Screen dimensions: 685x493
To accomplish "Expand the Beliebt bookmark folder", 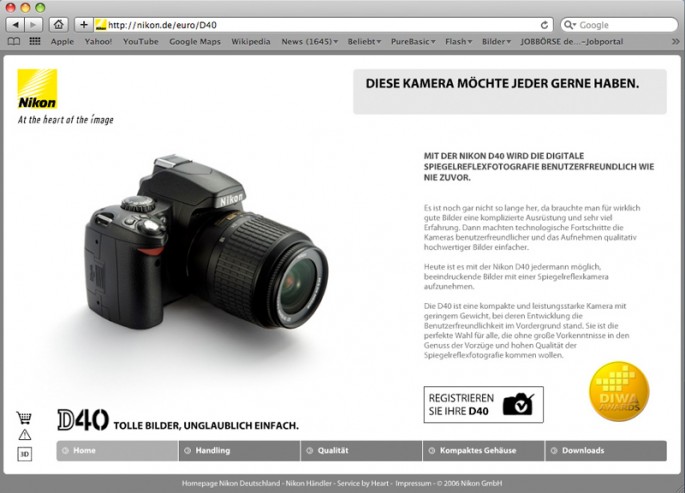I will point(364,41).
